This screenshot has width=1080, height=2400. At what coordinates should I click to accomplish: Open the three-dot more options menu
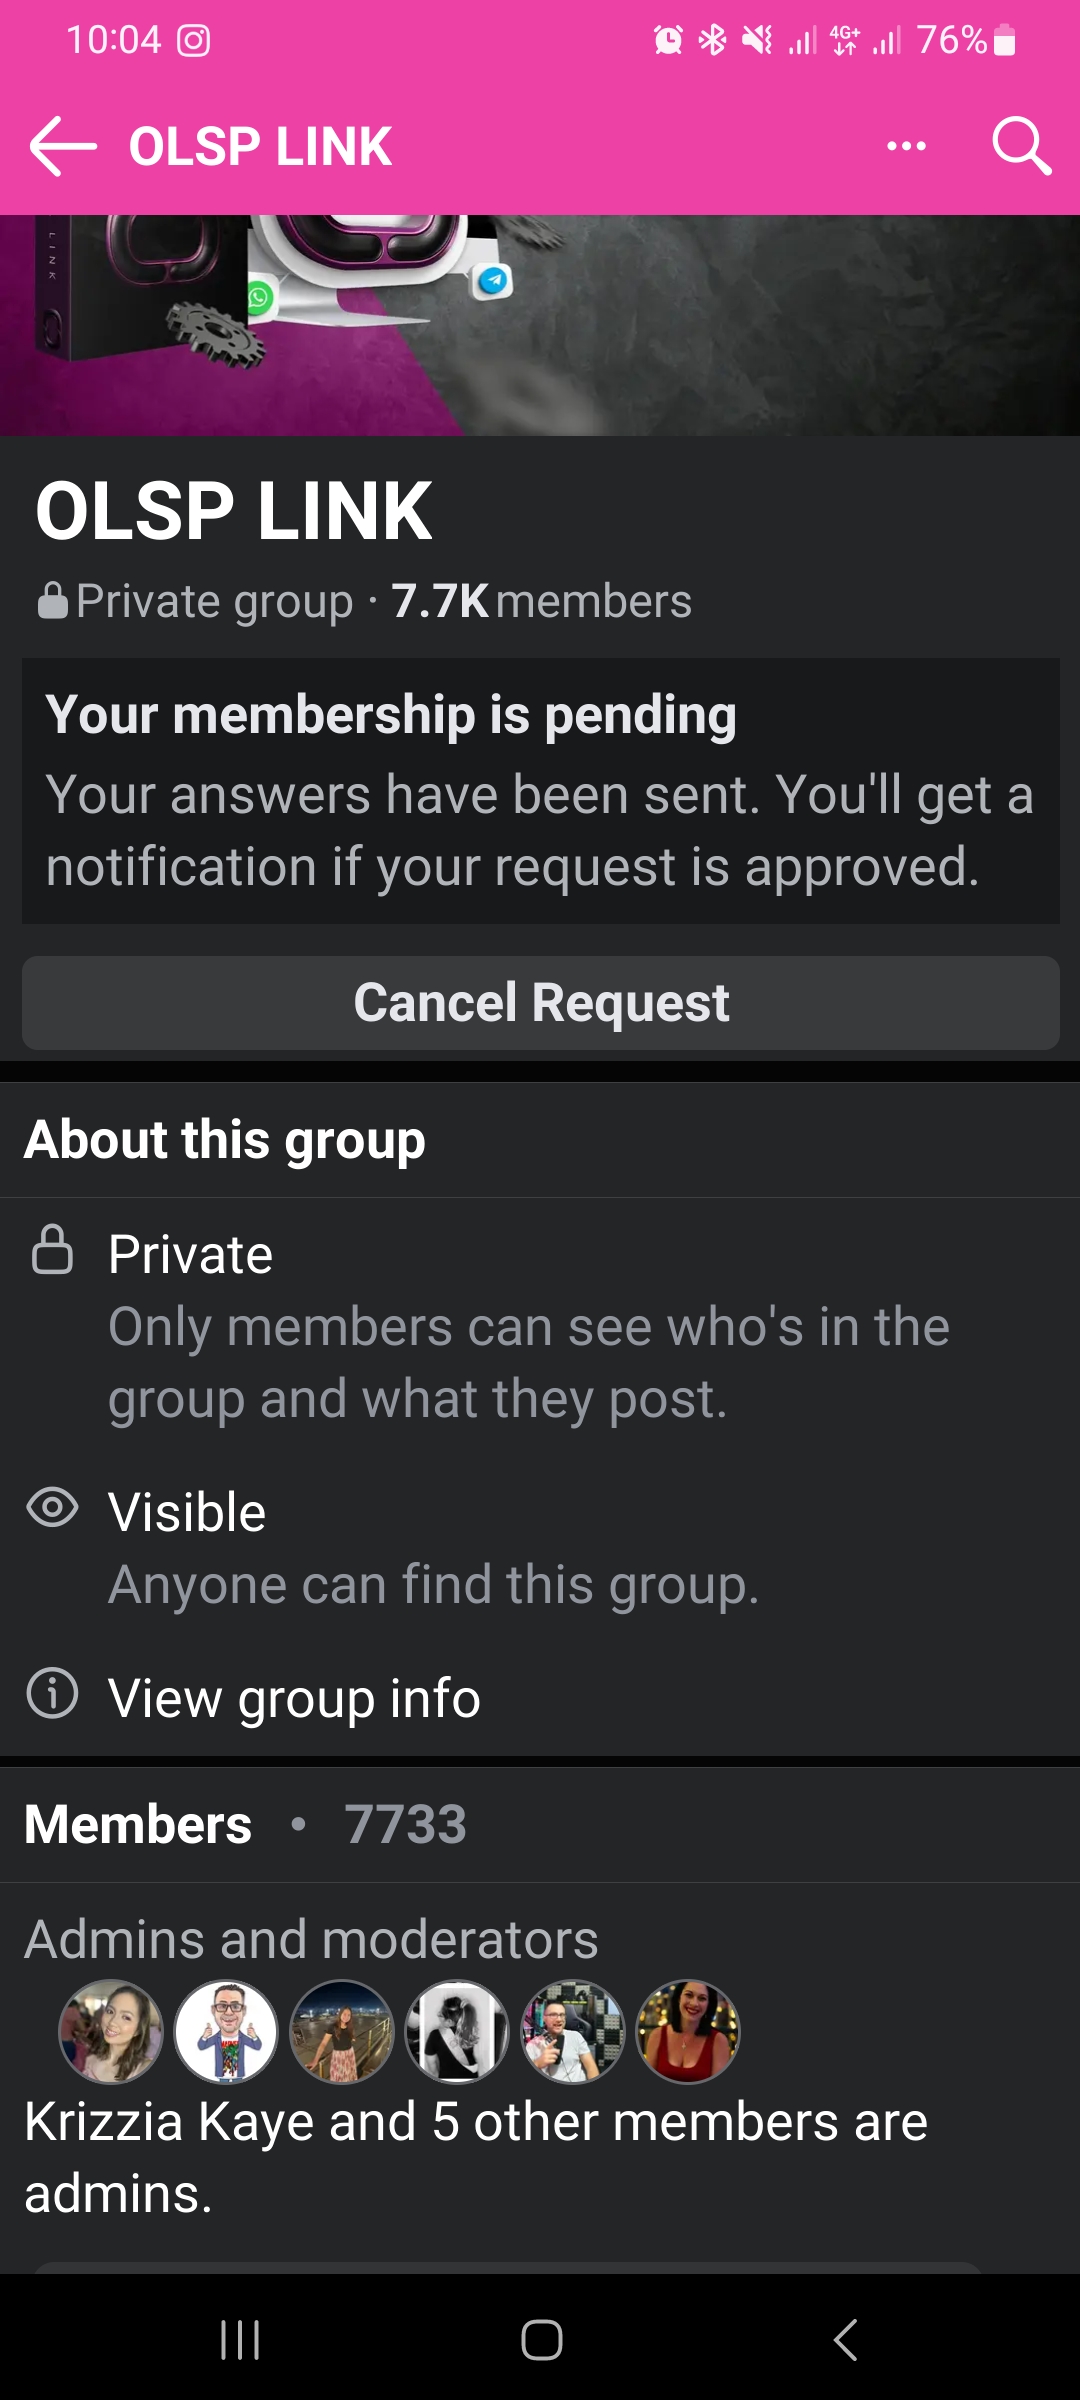click(x=906, y=147)
